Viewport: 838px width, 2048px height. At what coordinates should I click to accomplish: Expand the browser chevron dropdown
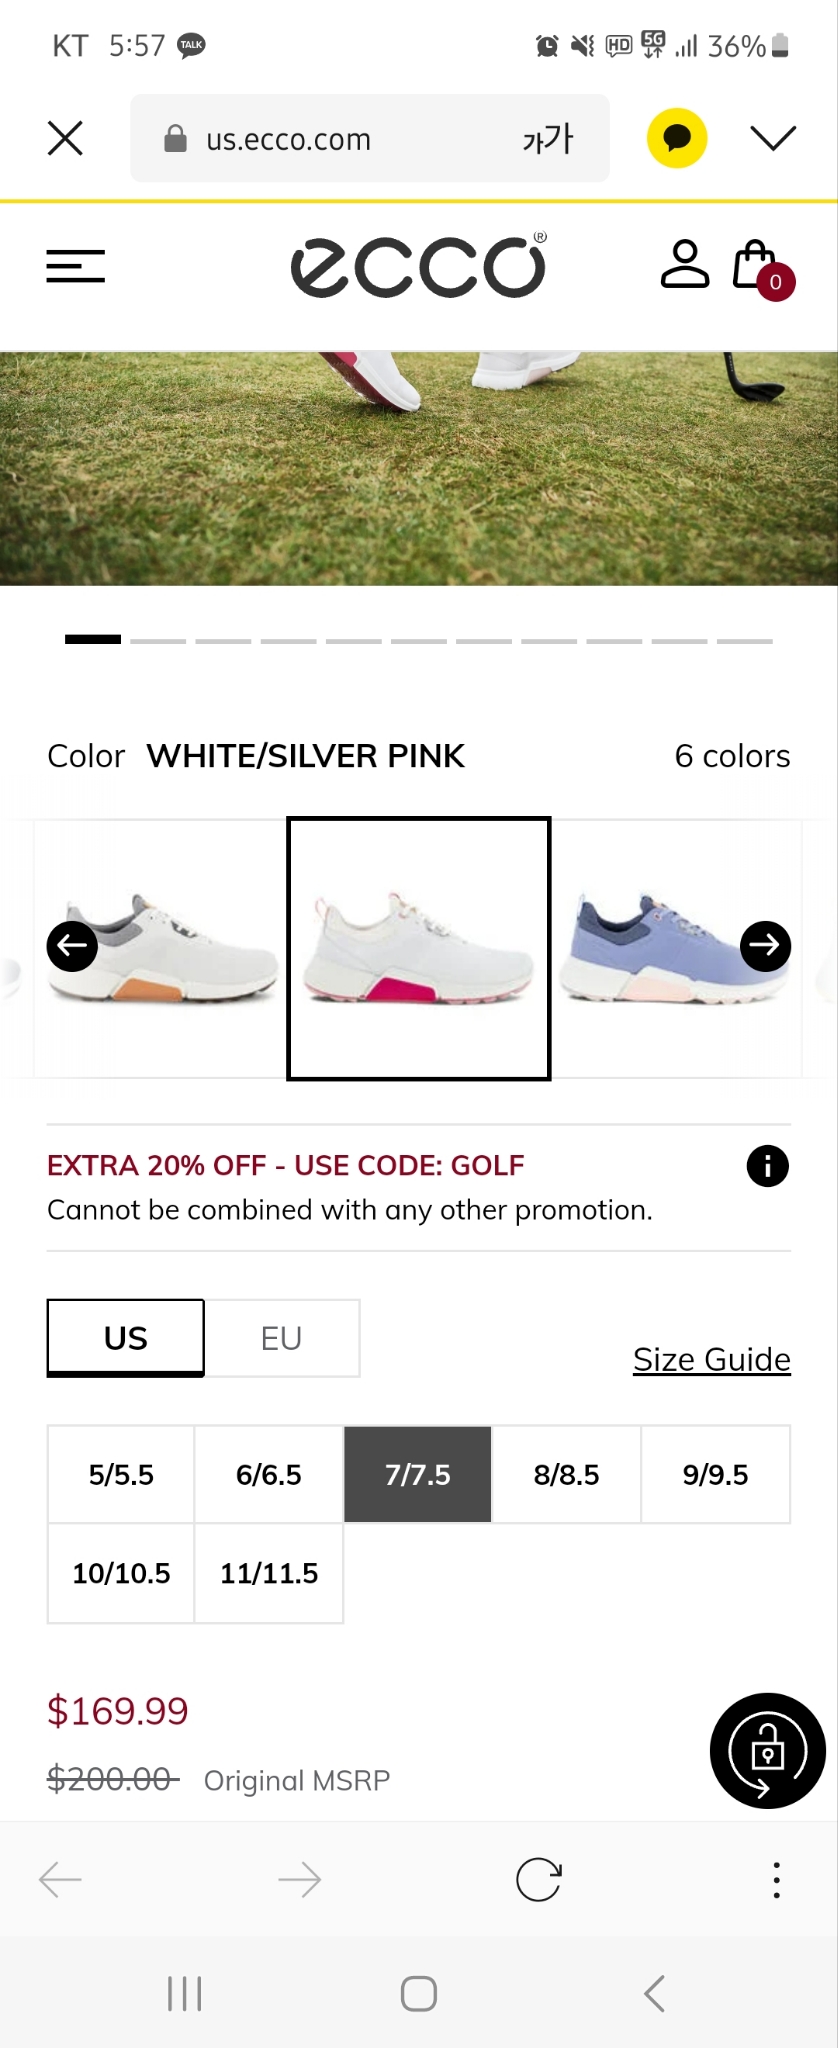point(773,138)
